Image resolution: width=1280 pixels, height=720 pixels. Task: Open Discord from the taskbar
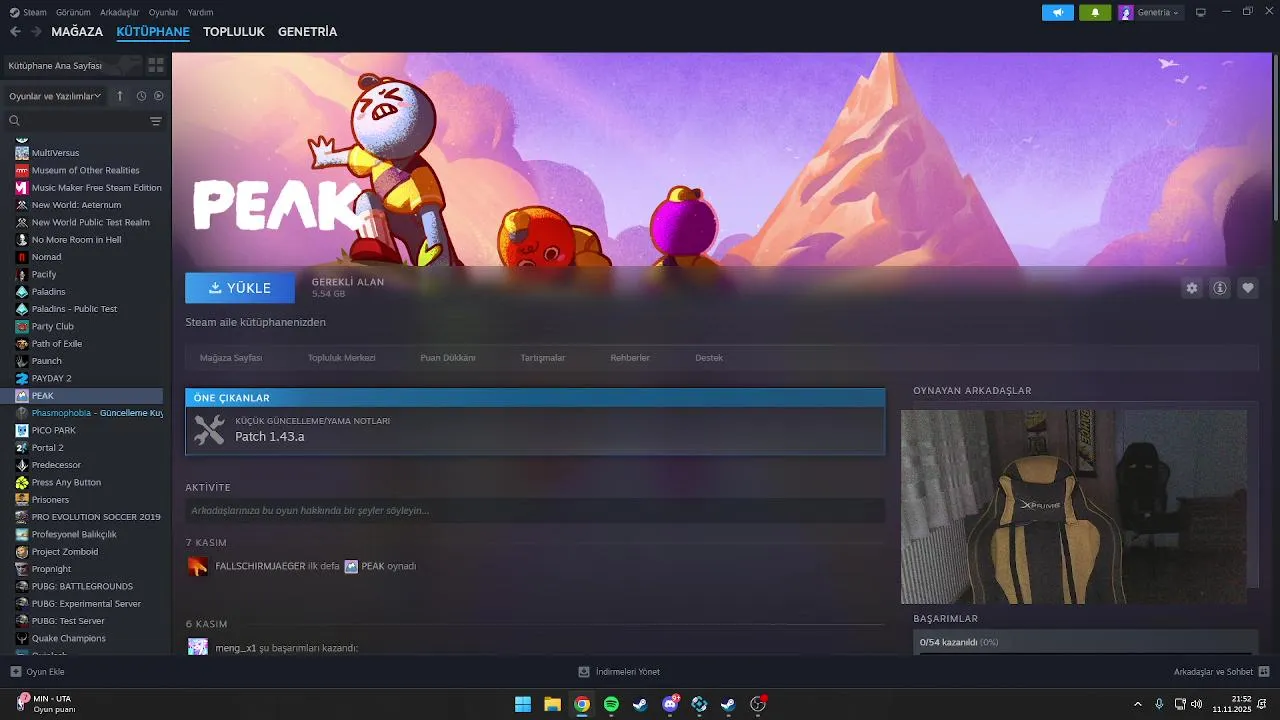tap(670, 704)
